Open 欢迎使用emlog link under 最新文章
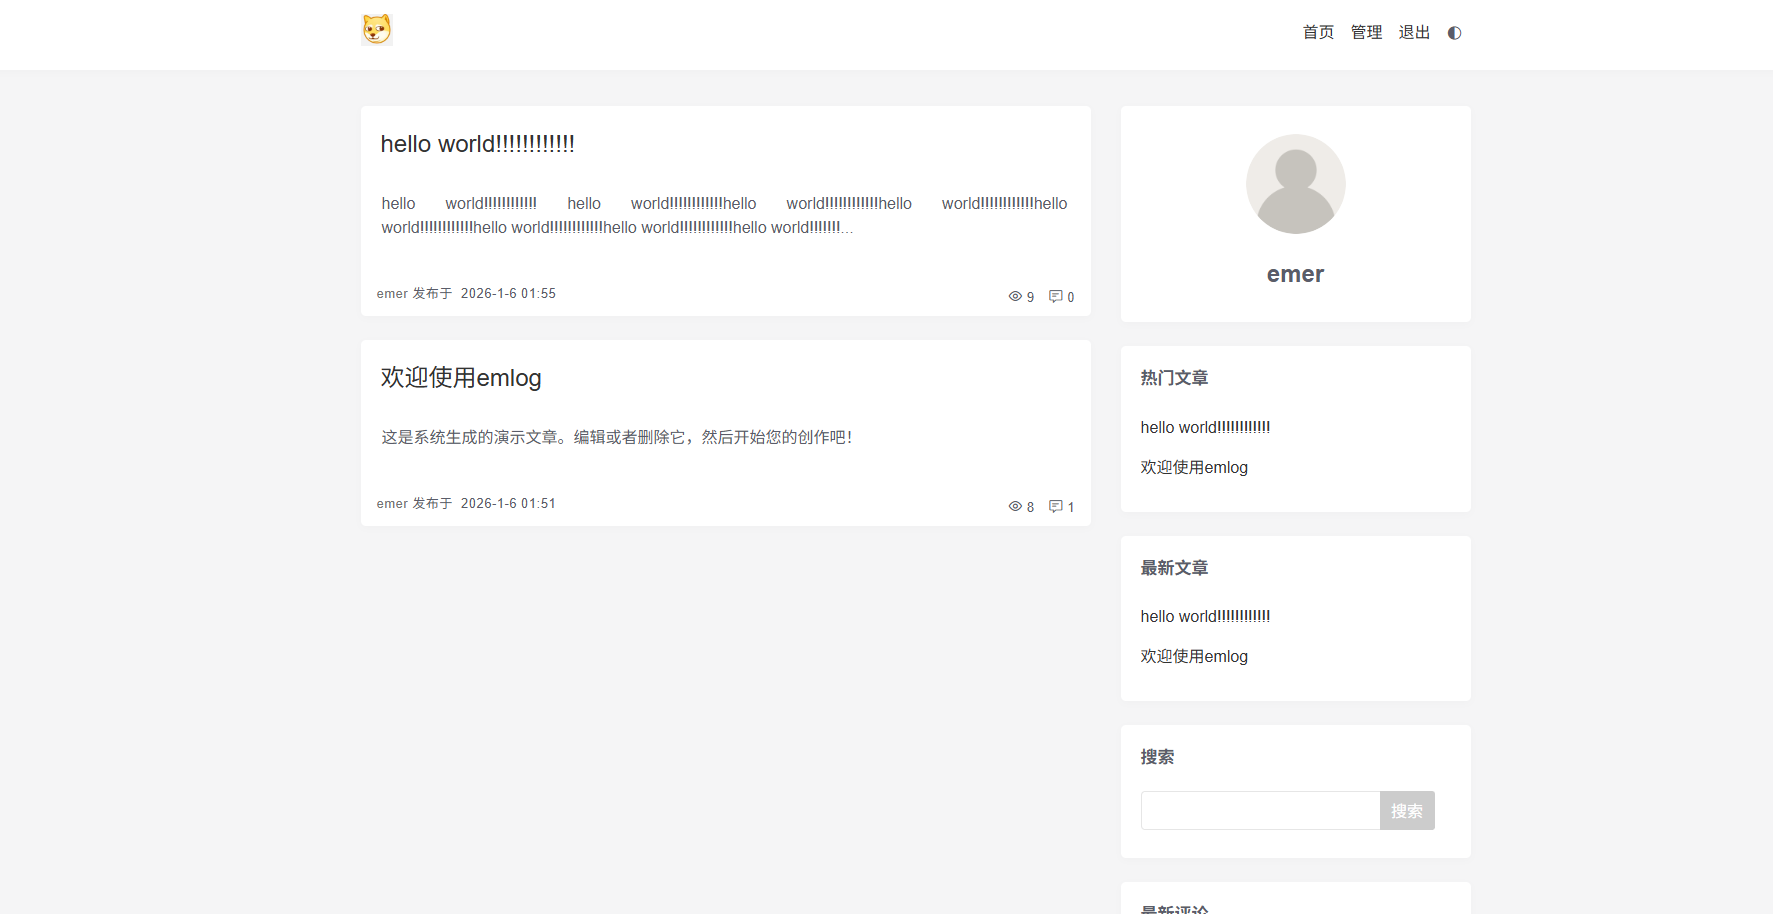The height and width of the screenshot is (914, 1773). click(x=1194, y=657)
